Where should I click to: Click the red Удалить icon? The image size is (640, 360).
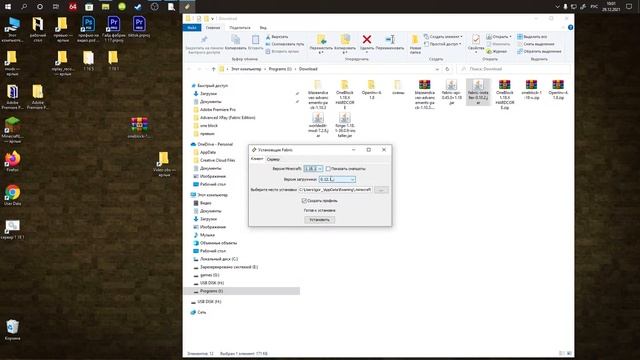point(367,40)
